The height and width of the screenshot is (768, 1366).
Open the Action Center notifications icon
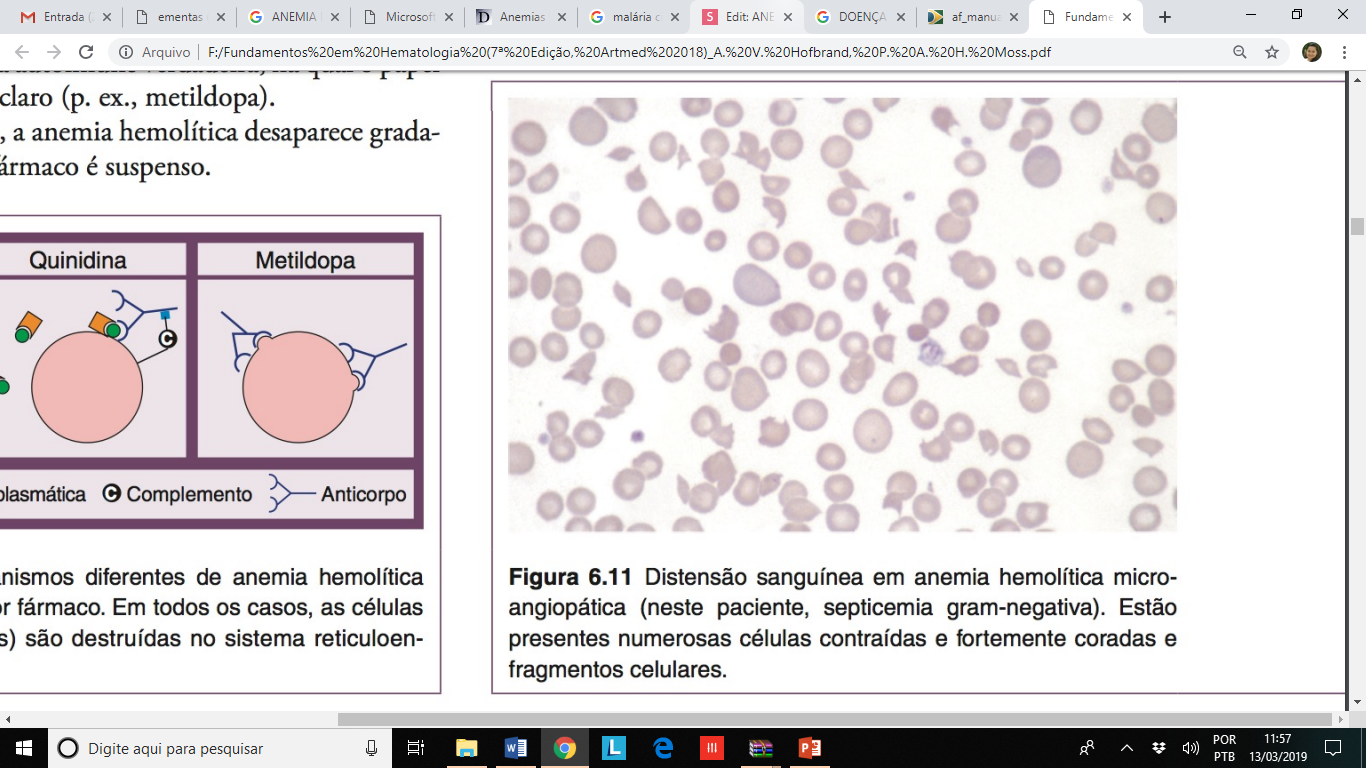pos(1332,748)
